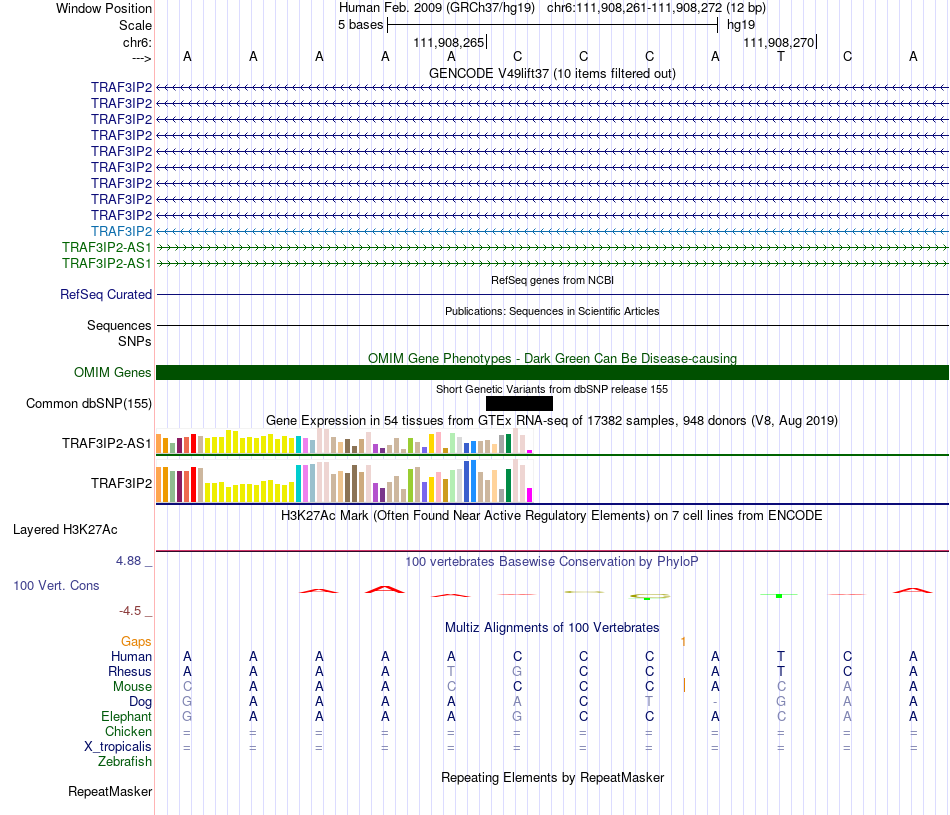950x815 pixels.
Task: Open Publications: Sequences in Scientific Articles title
Action: tap(552, 311)
